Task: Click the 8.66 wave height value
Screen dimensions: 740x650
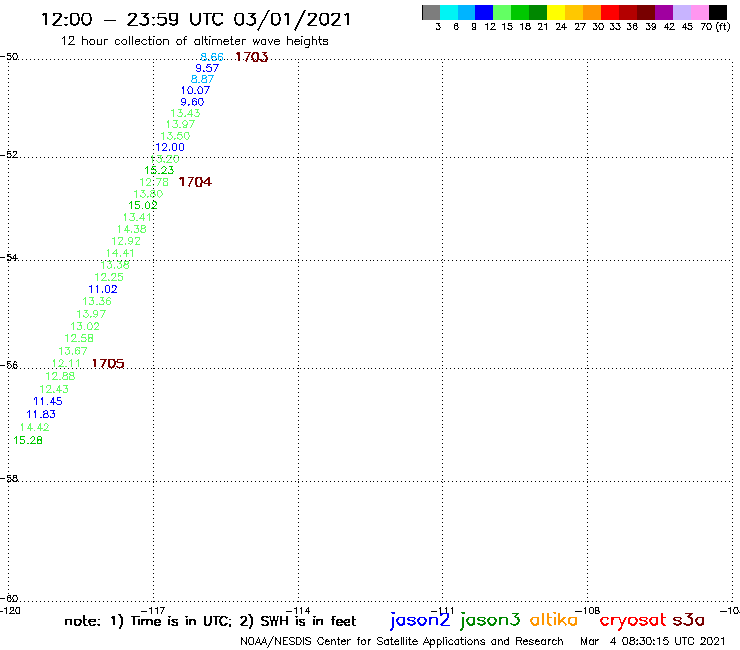Action: (211, 57)
